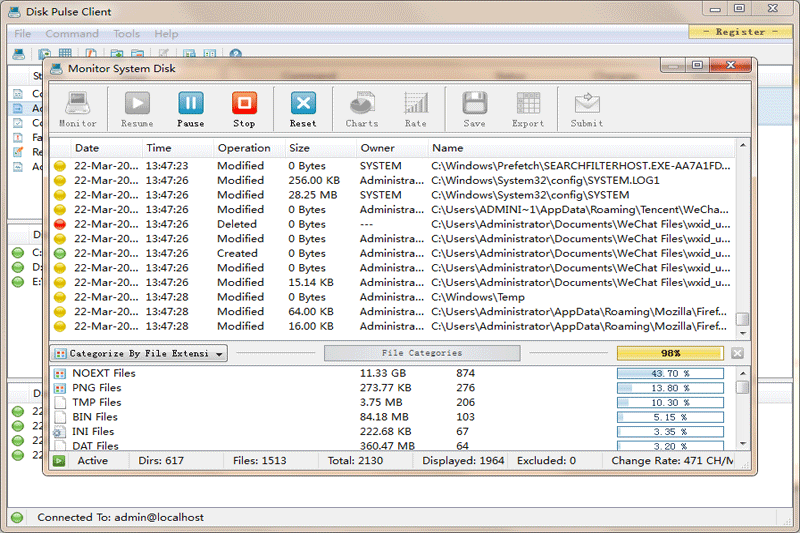Open the Help menu

tap(166, 34)
